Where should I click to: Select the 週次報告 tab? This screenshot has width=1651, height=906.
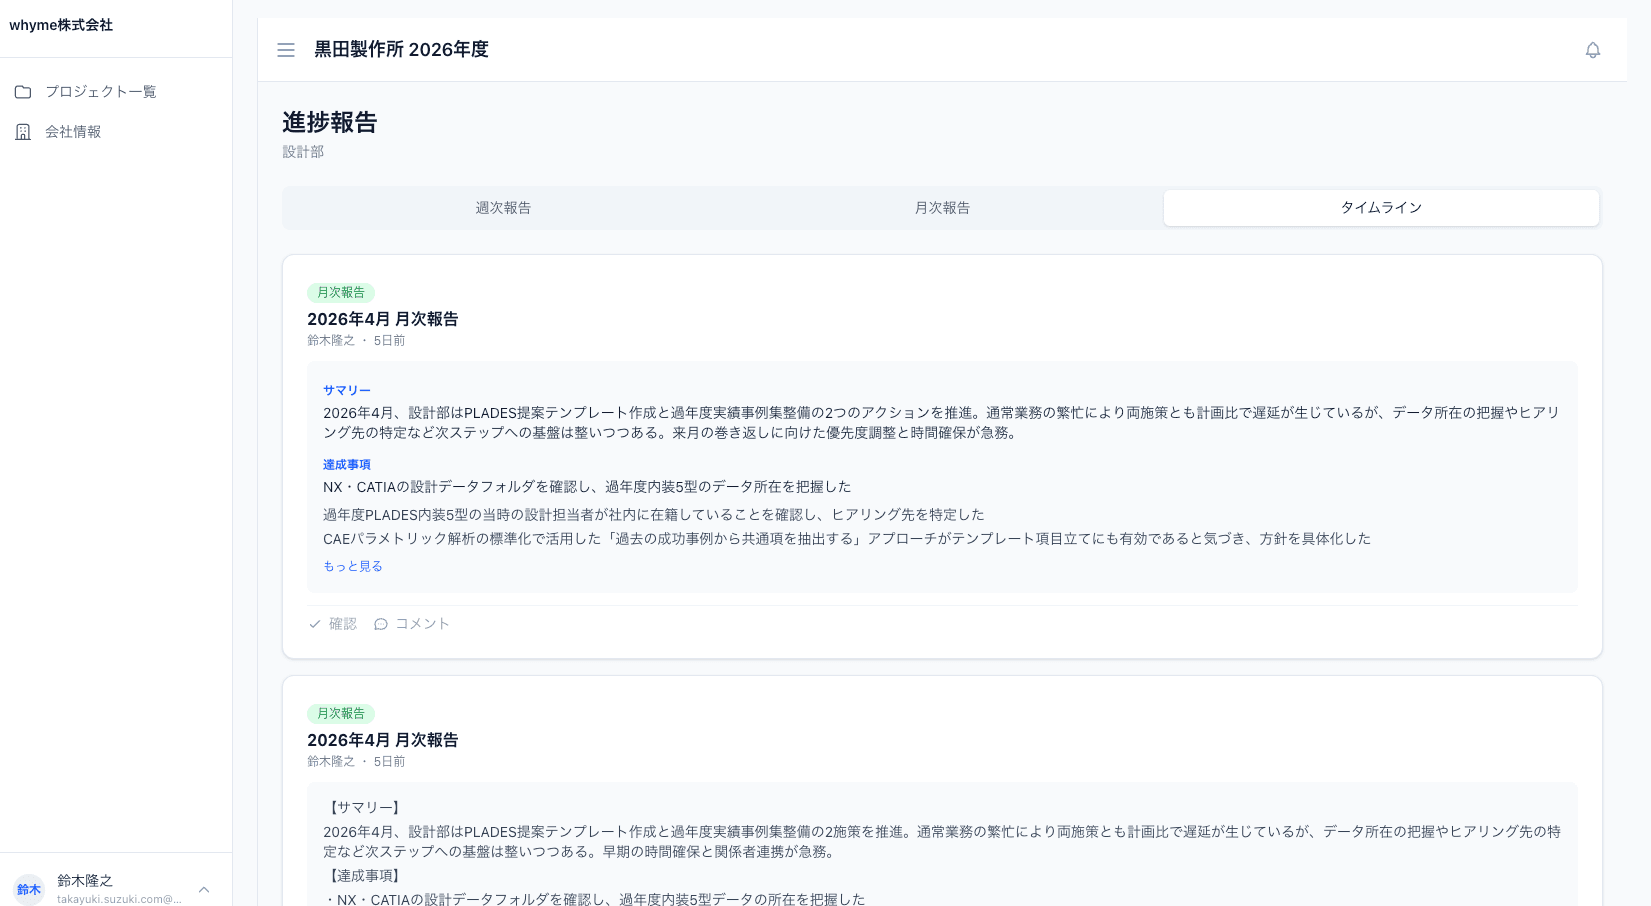point(503,207)
